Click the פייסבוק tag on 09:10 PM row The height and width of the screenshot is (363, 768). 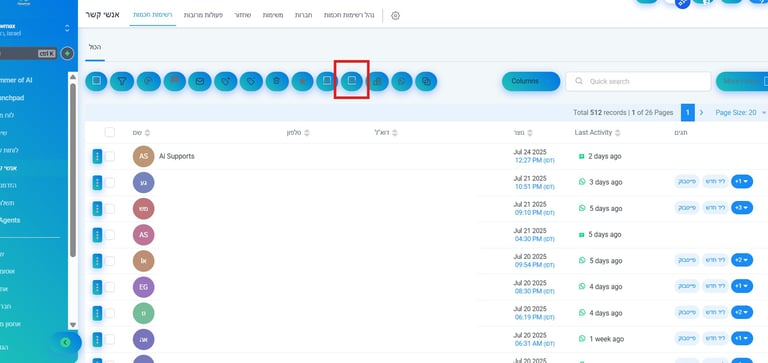(687, 208)
